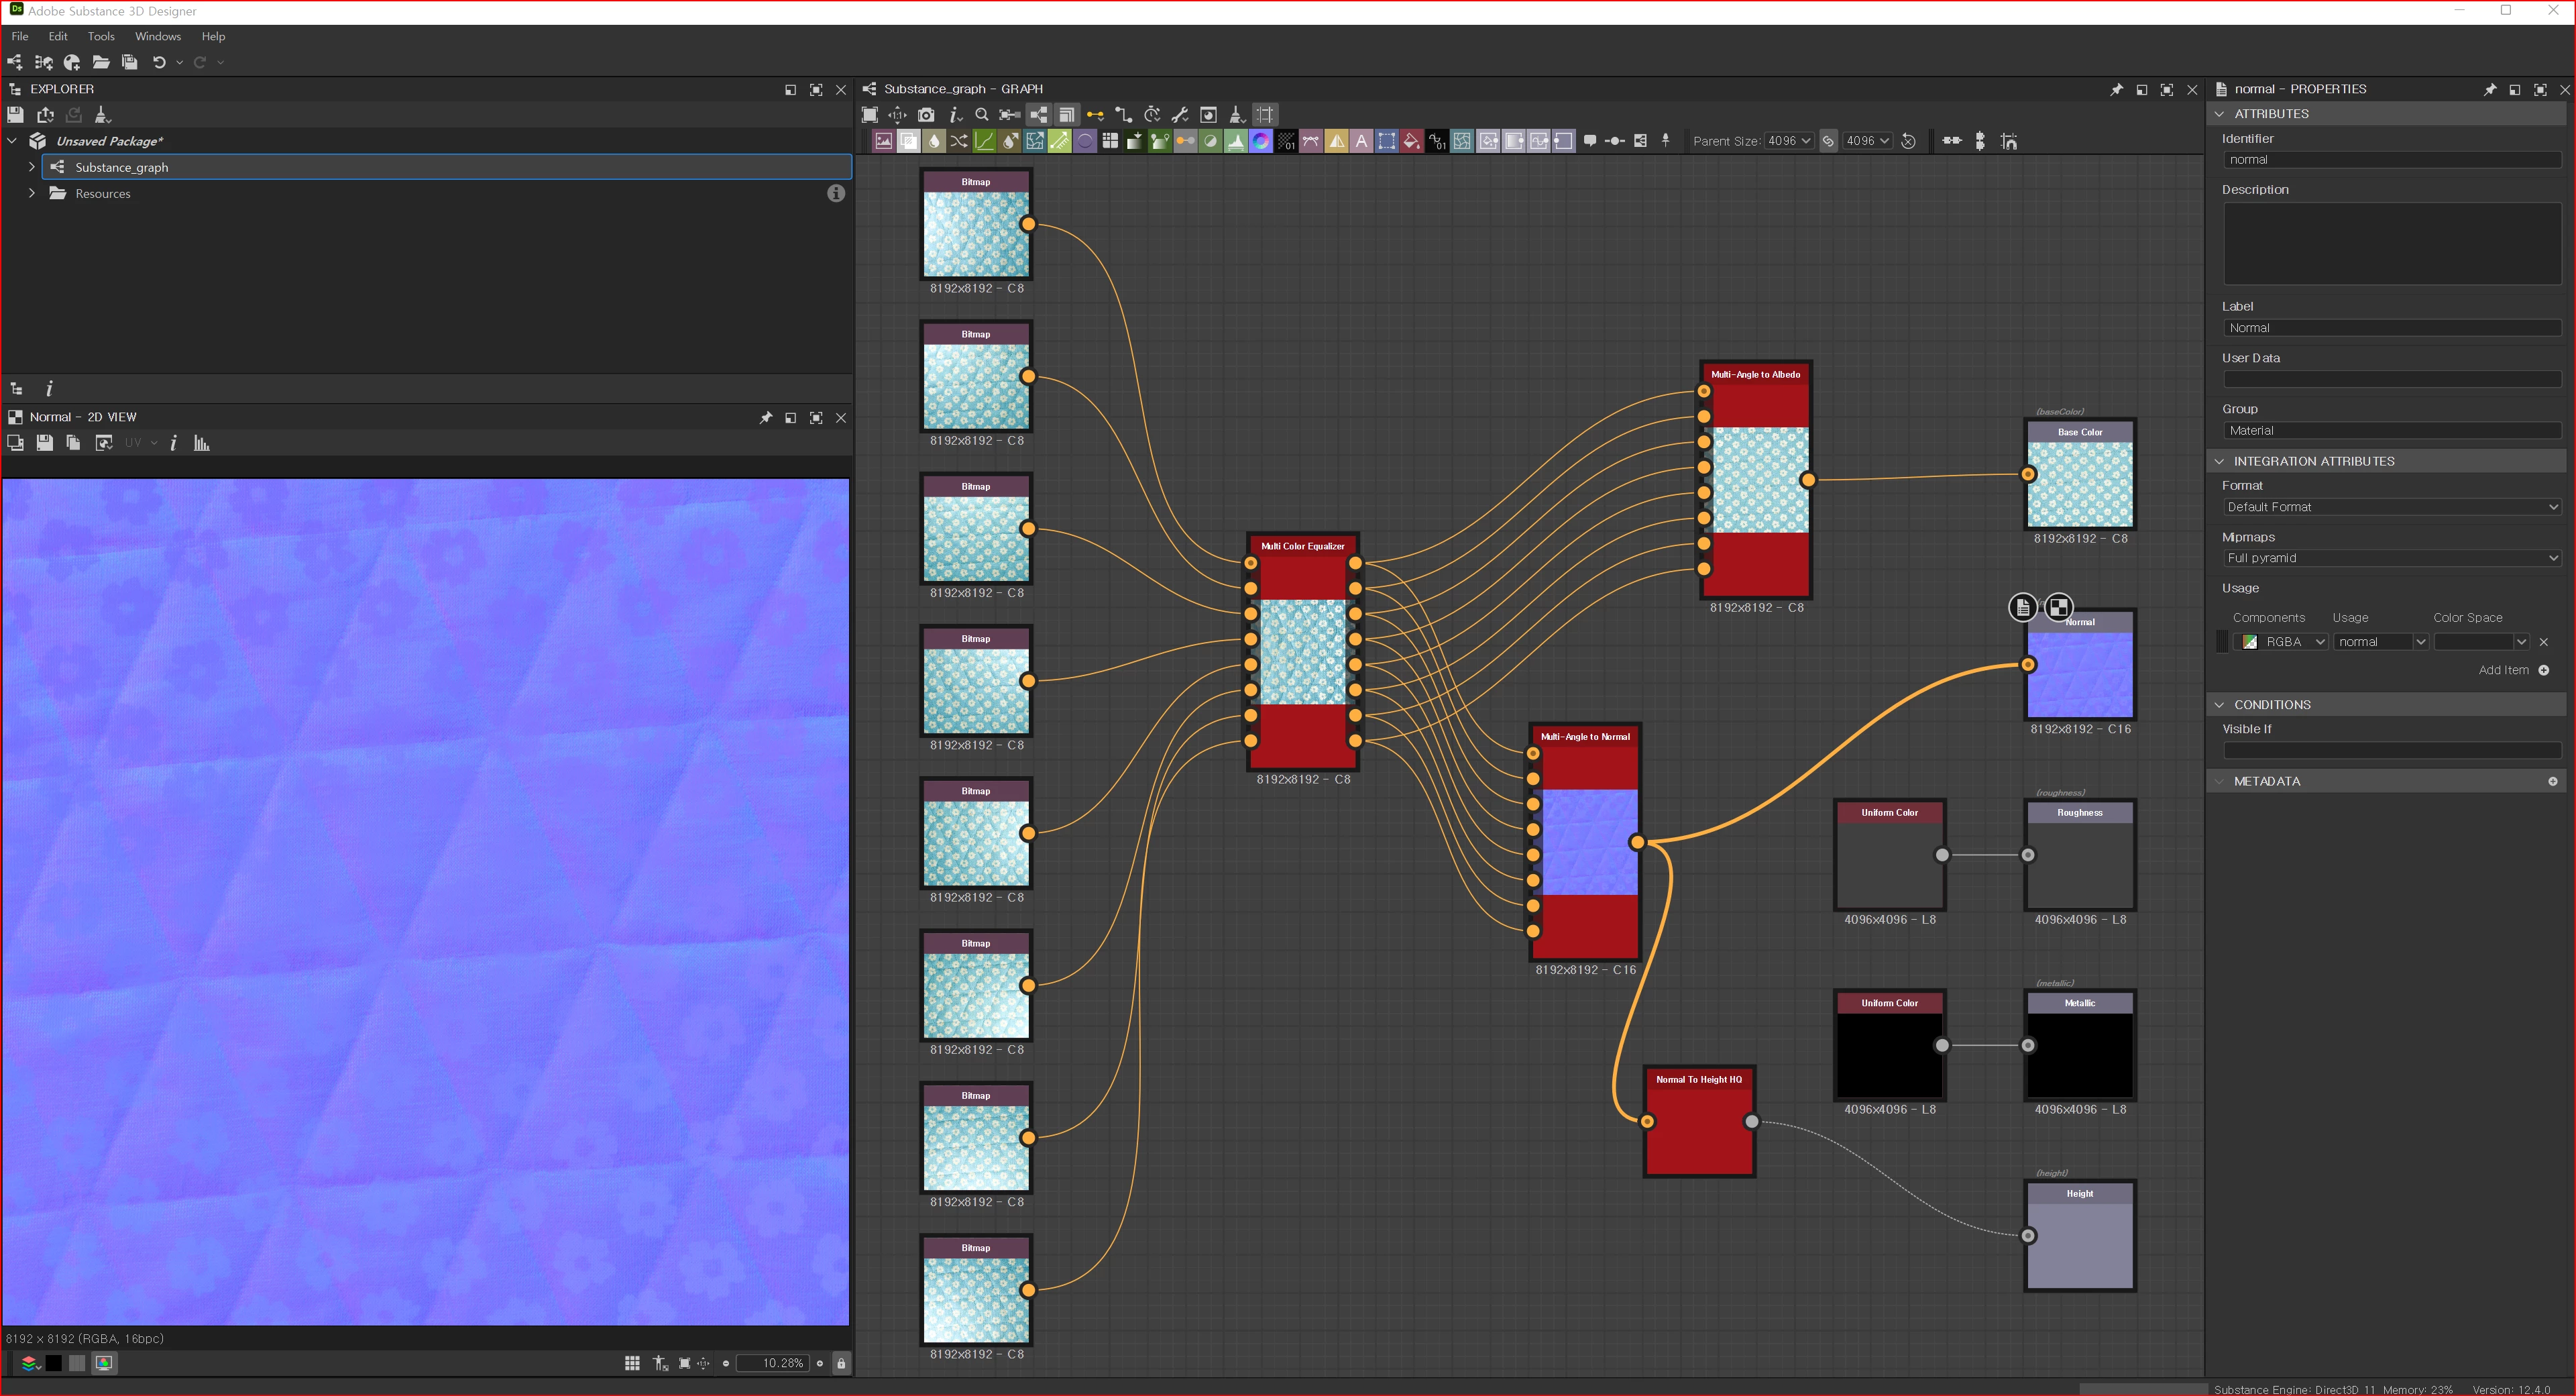Image resolution: width=2576 pixels, height=1396 pixels.
Task: Click the camera screenshot icon in graph toolbar
Action: pyautogui.click(x=926, y=115)
